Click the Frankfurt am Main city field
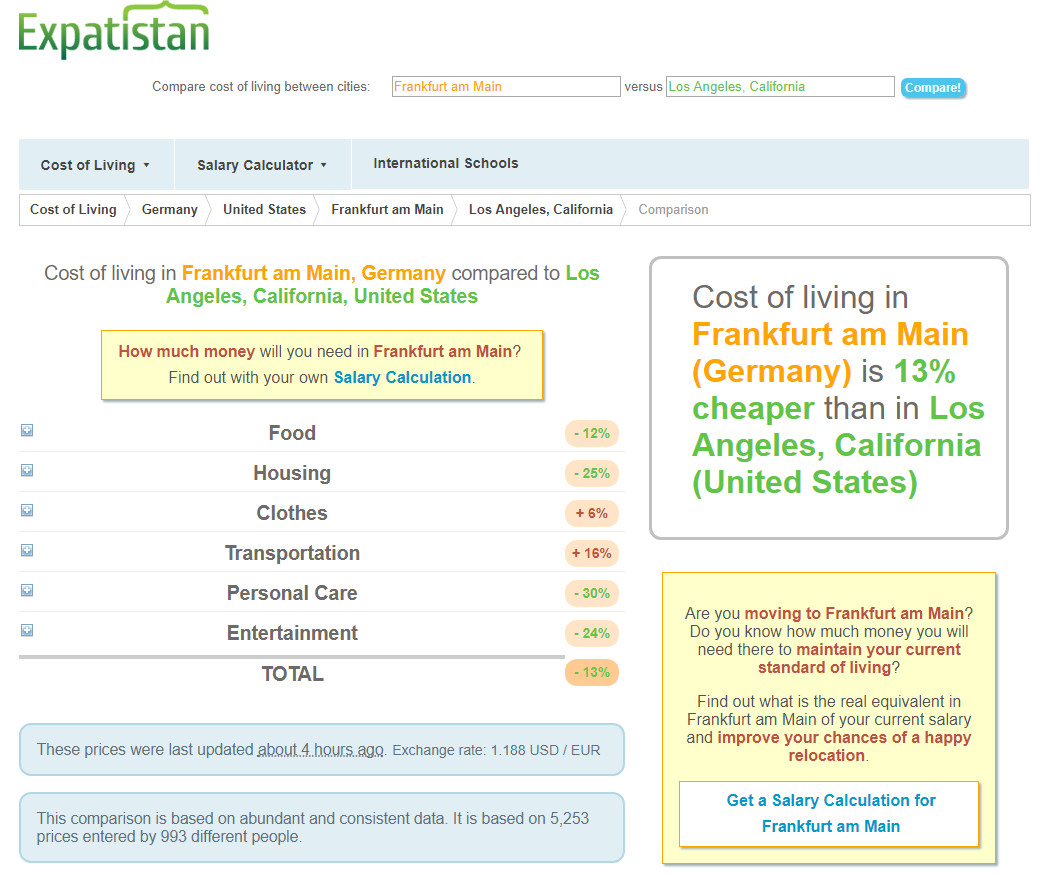This screenshot has height=877, width=1043. [x=506, y=87]
